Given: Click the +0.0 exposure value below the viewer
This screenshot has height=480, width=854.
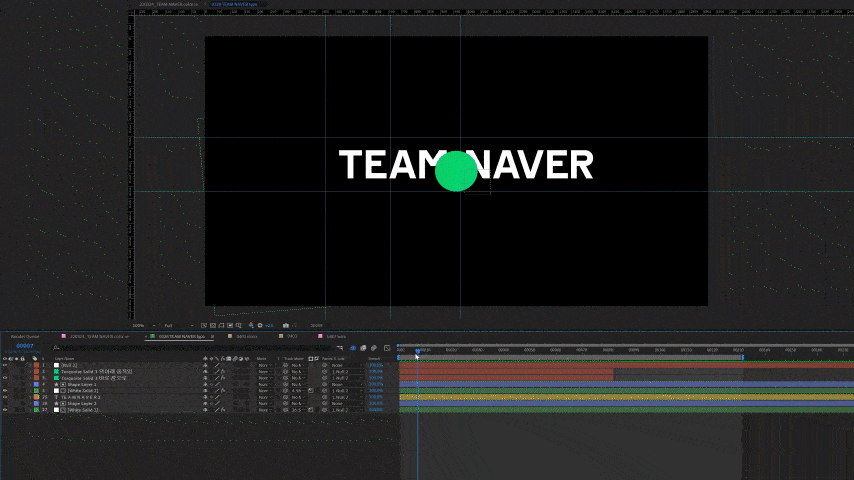Looking at the screenshot, I should 269,325.
